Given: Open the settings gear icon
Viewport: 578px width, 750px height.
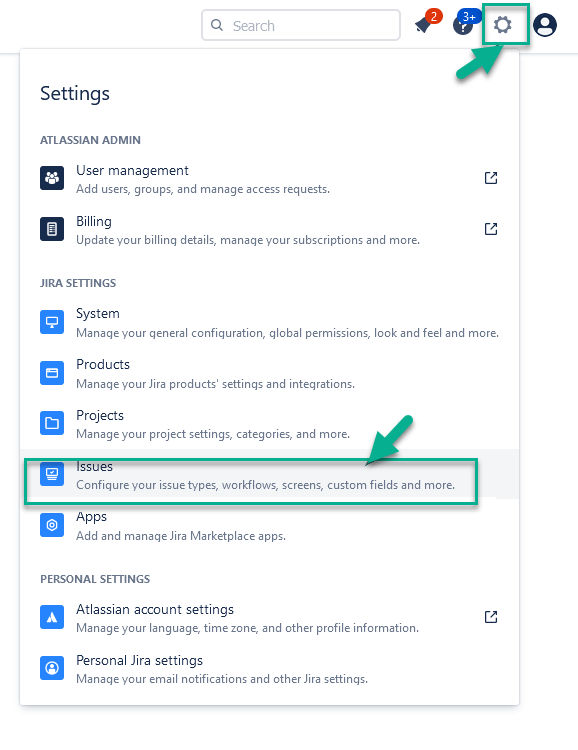Looking at the screenshot, I should tap(502, 24).
